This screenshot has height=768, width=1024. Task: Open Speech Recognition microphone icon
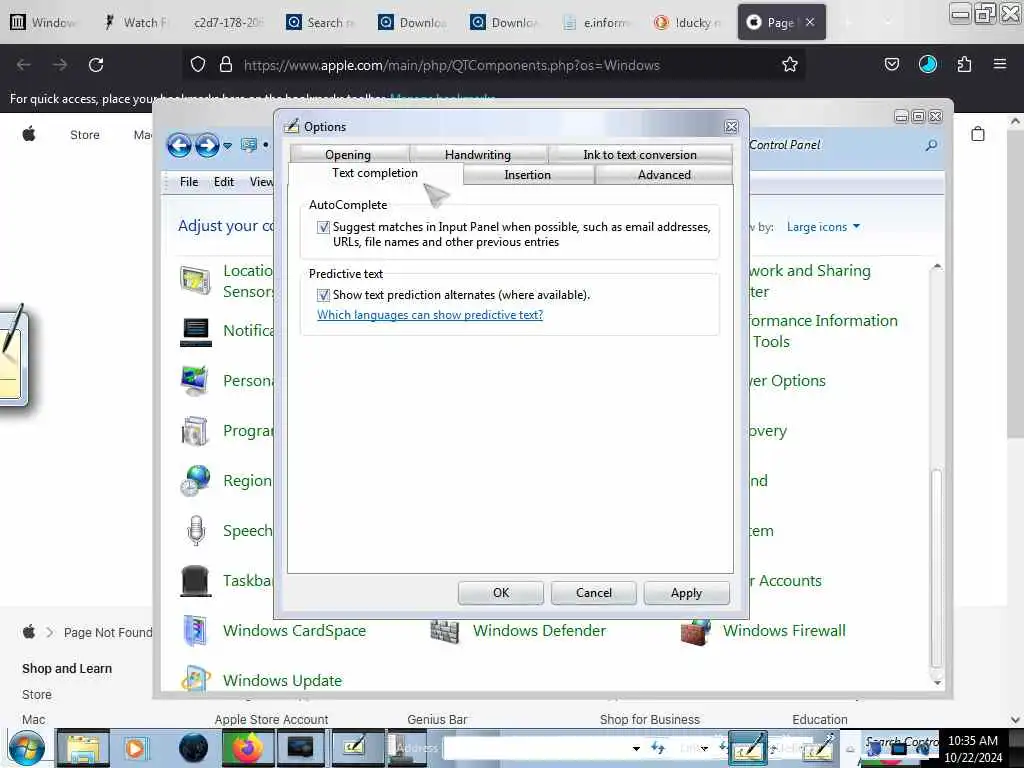point(195,530)
